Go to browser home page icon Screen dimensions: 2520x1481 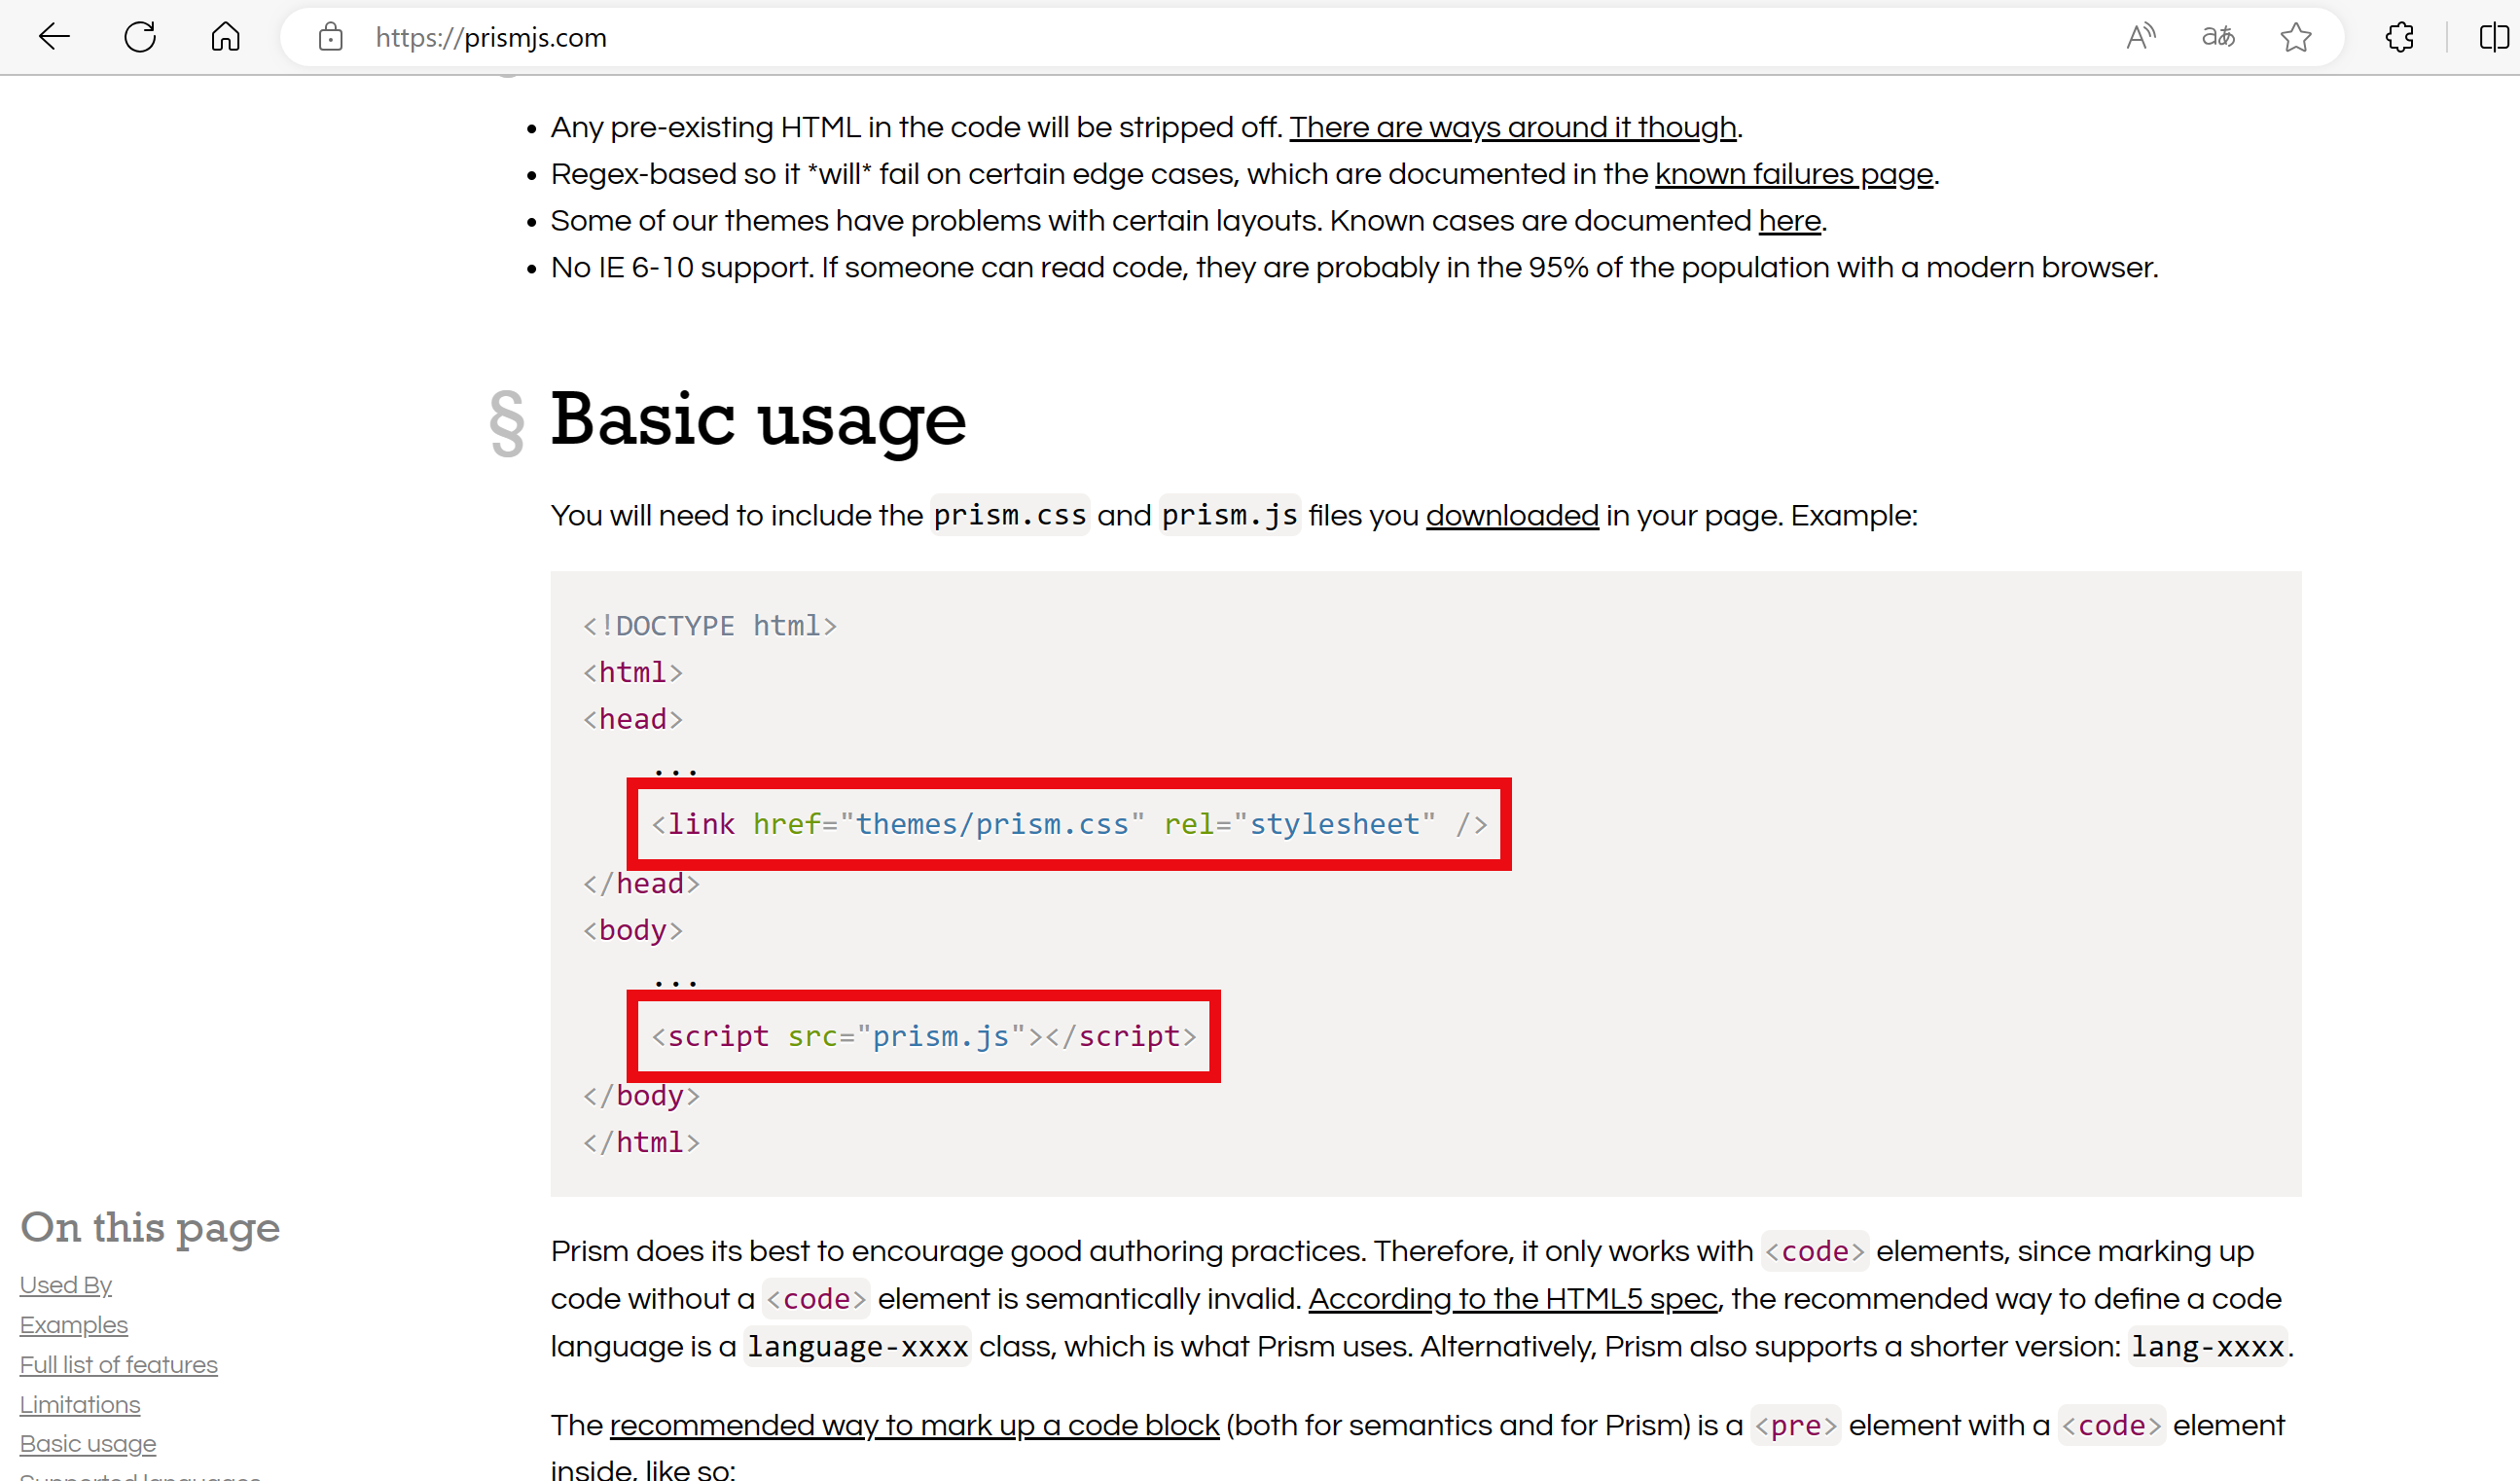[226, 37]
